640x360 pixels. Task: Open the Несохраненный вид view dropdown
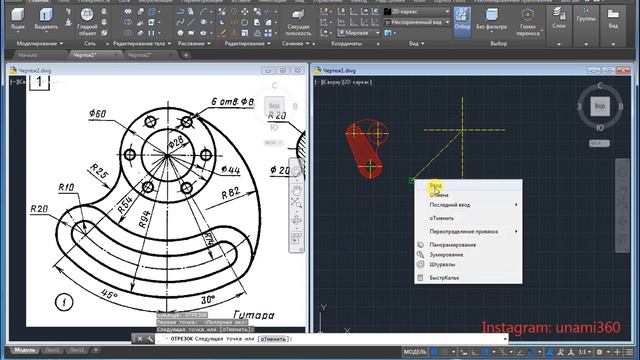[416, 22]
